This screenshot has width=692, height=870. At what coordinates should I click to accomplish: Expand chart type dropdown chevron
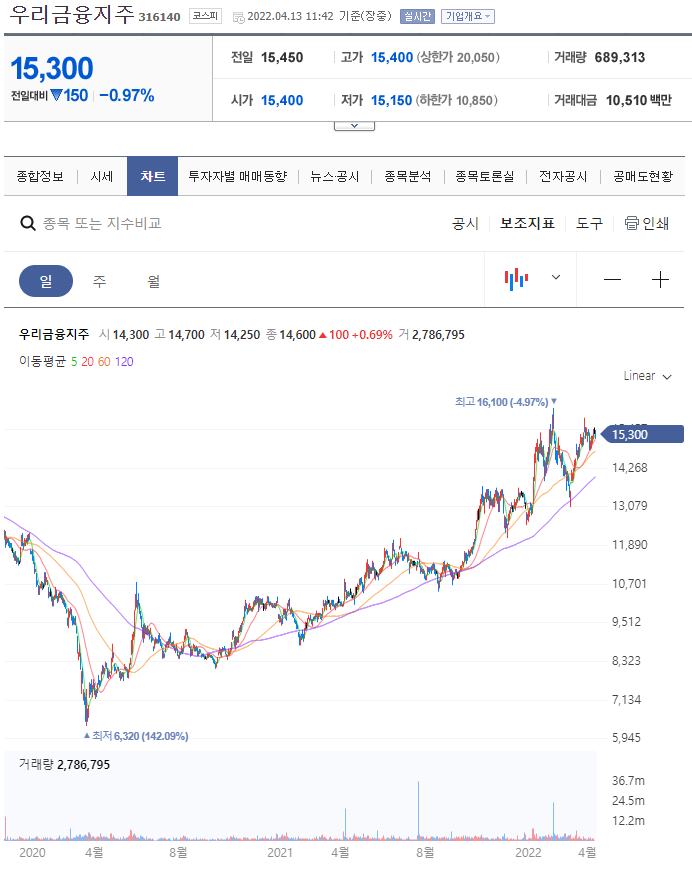pos(555,277)
